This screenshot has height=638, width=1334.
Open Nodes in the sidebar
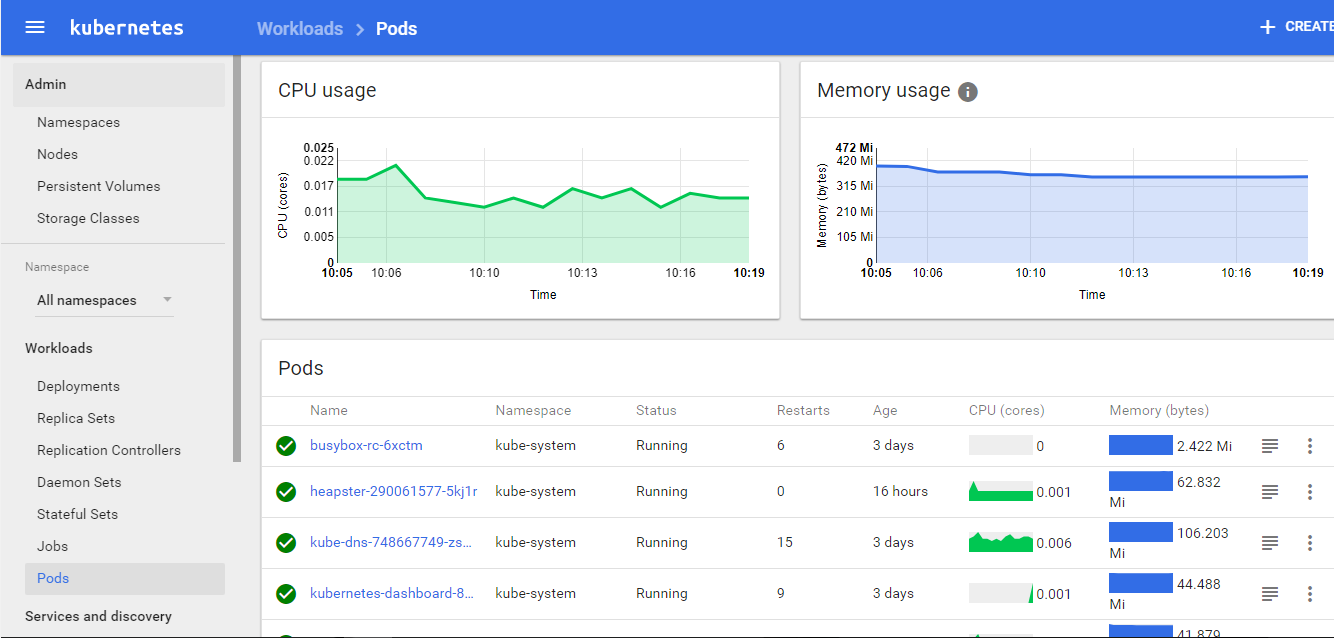[x=57, y=154]
